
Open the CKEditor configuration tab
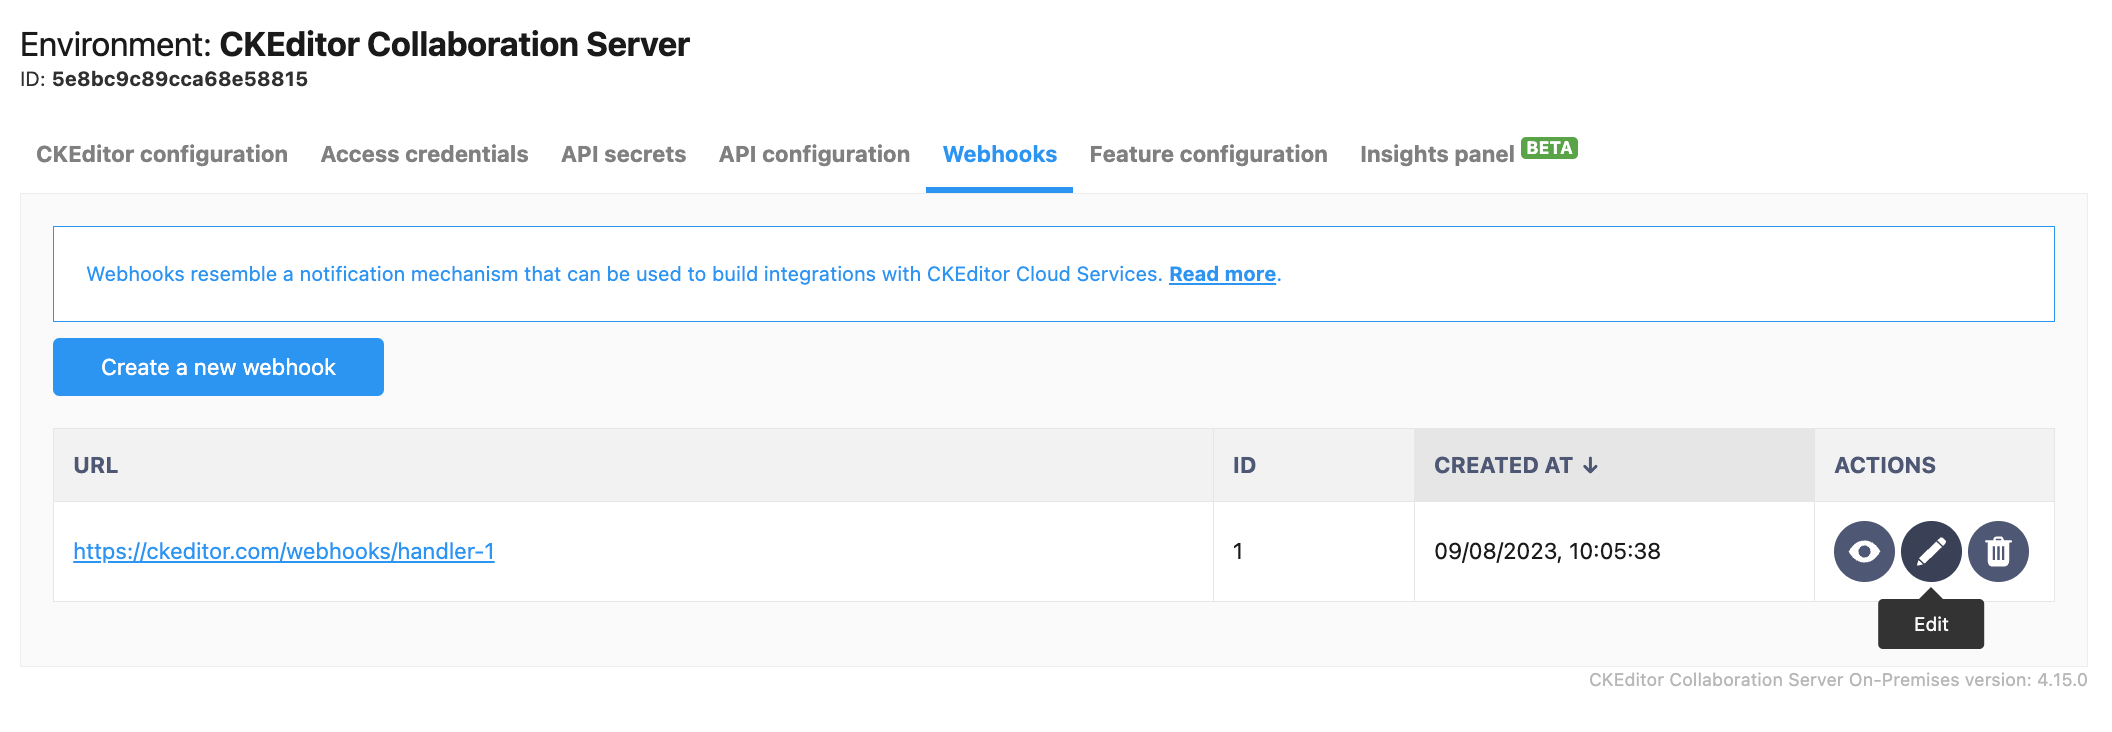(x=162, y=154)
